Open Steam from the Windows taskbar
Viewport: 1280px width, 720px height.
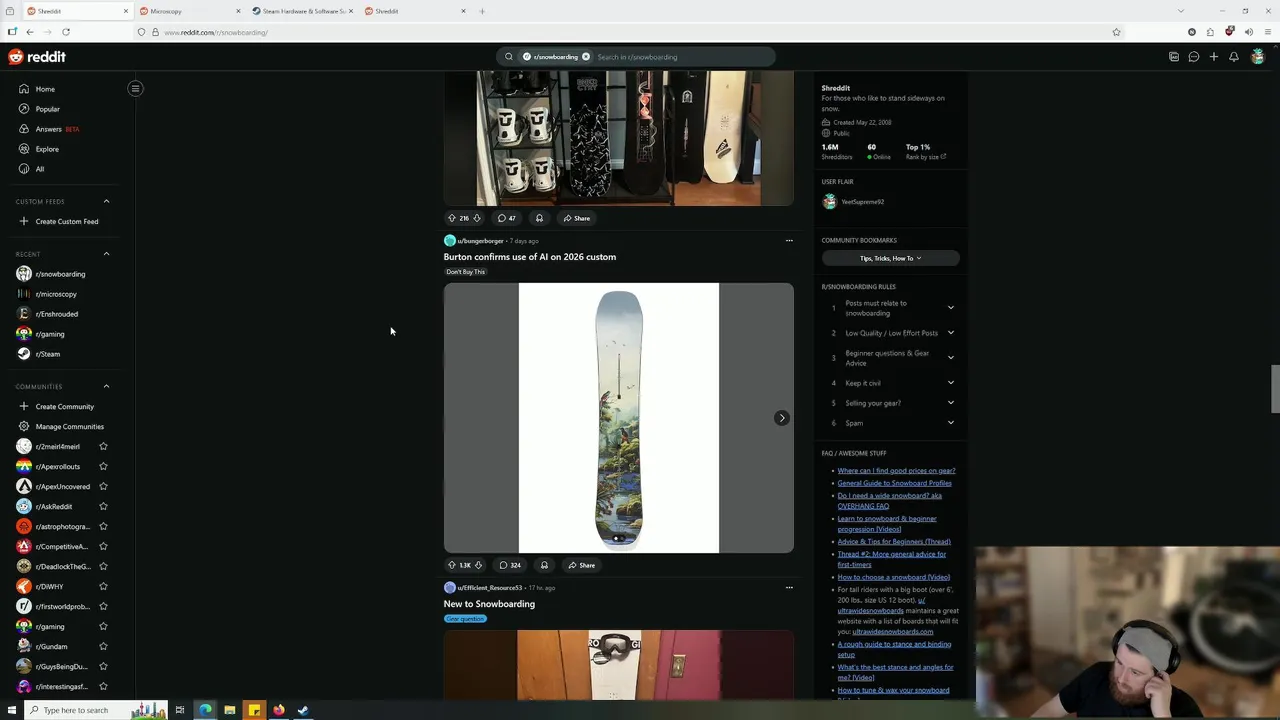[303, 710]
